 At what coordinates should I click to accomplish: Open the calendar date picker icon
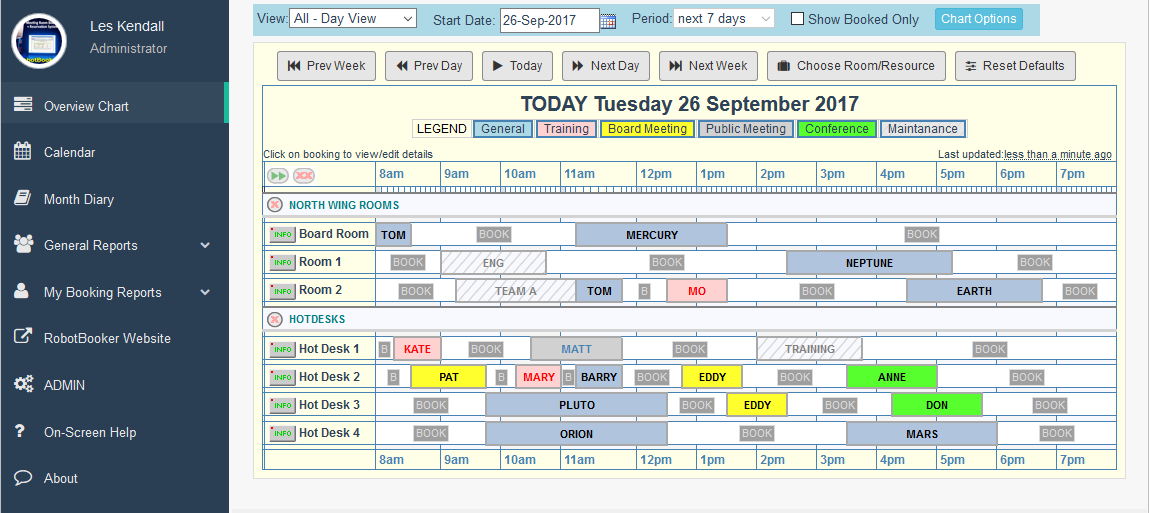coord(608,21)
